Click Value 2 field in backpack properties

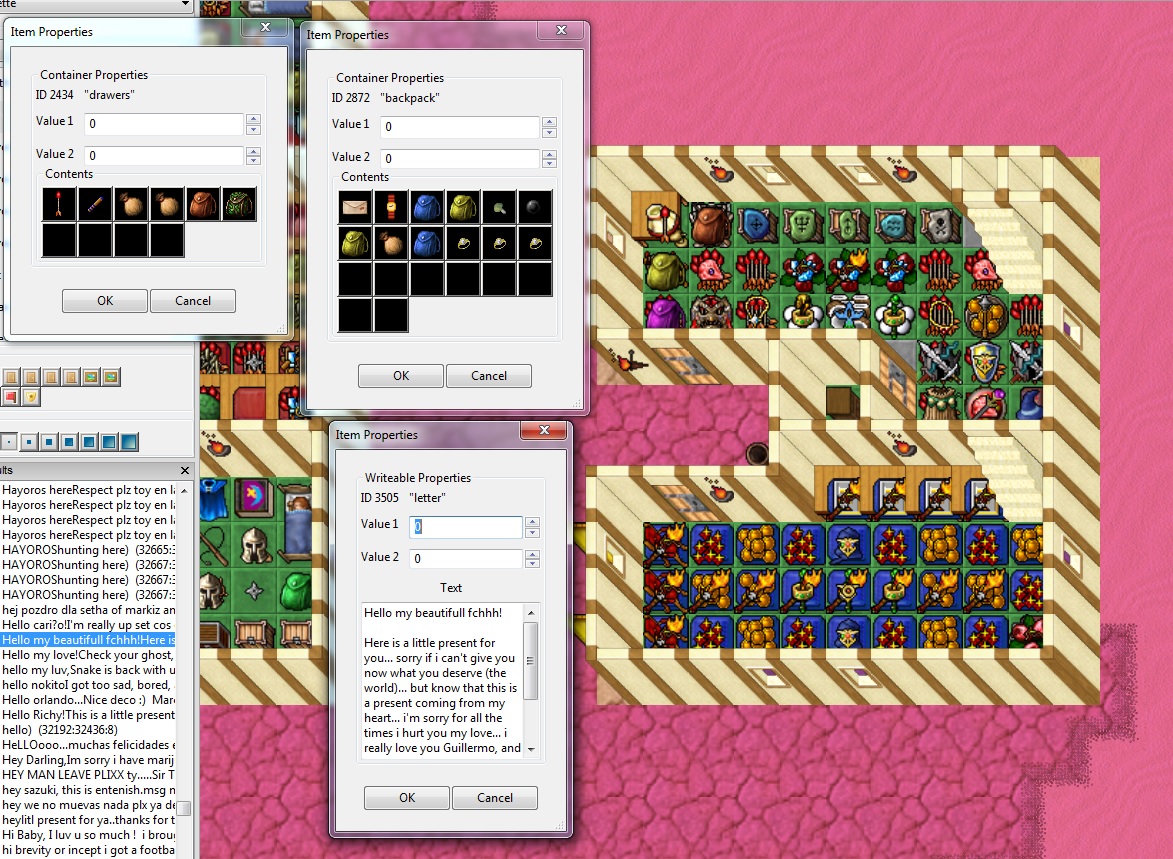pyautogui.click(x=460, y=158)
